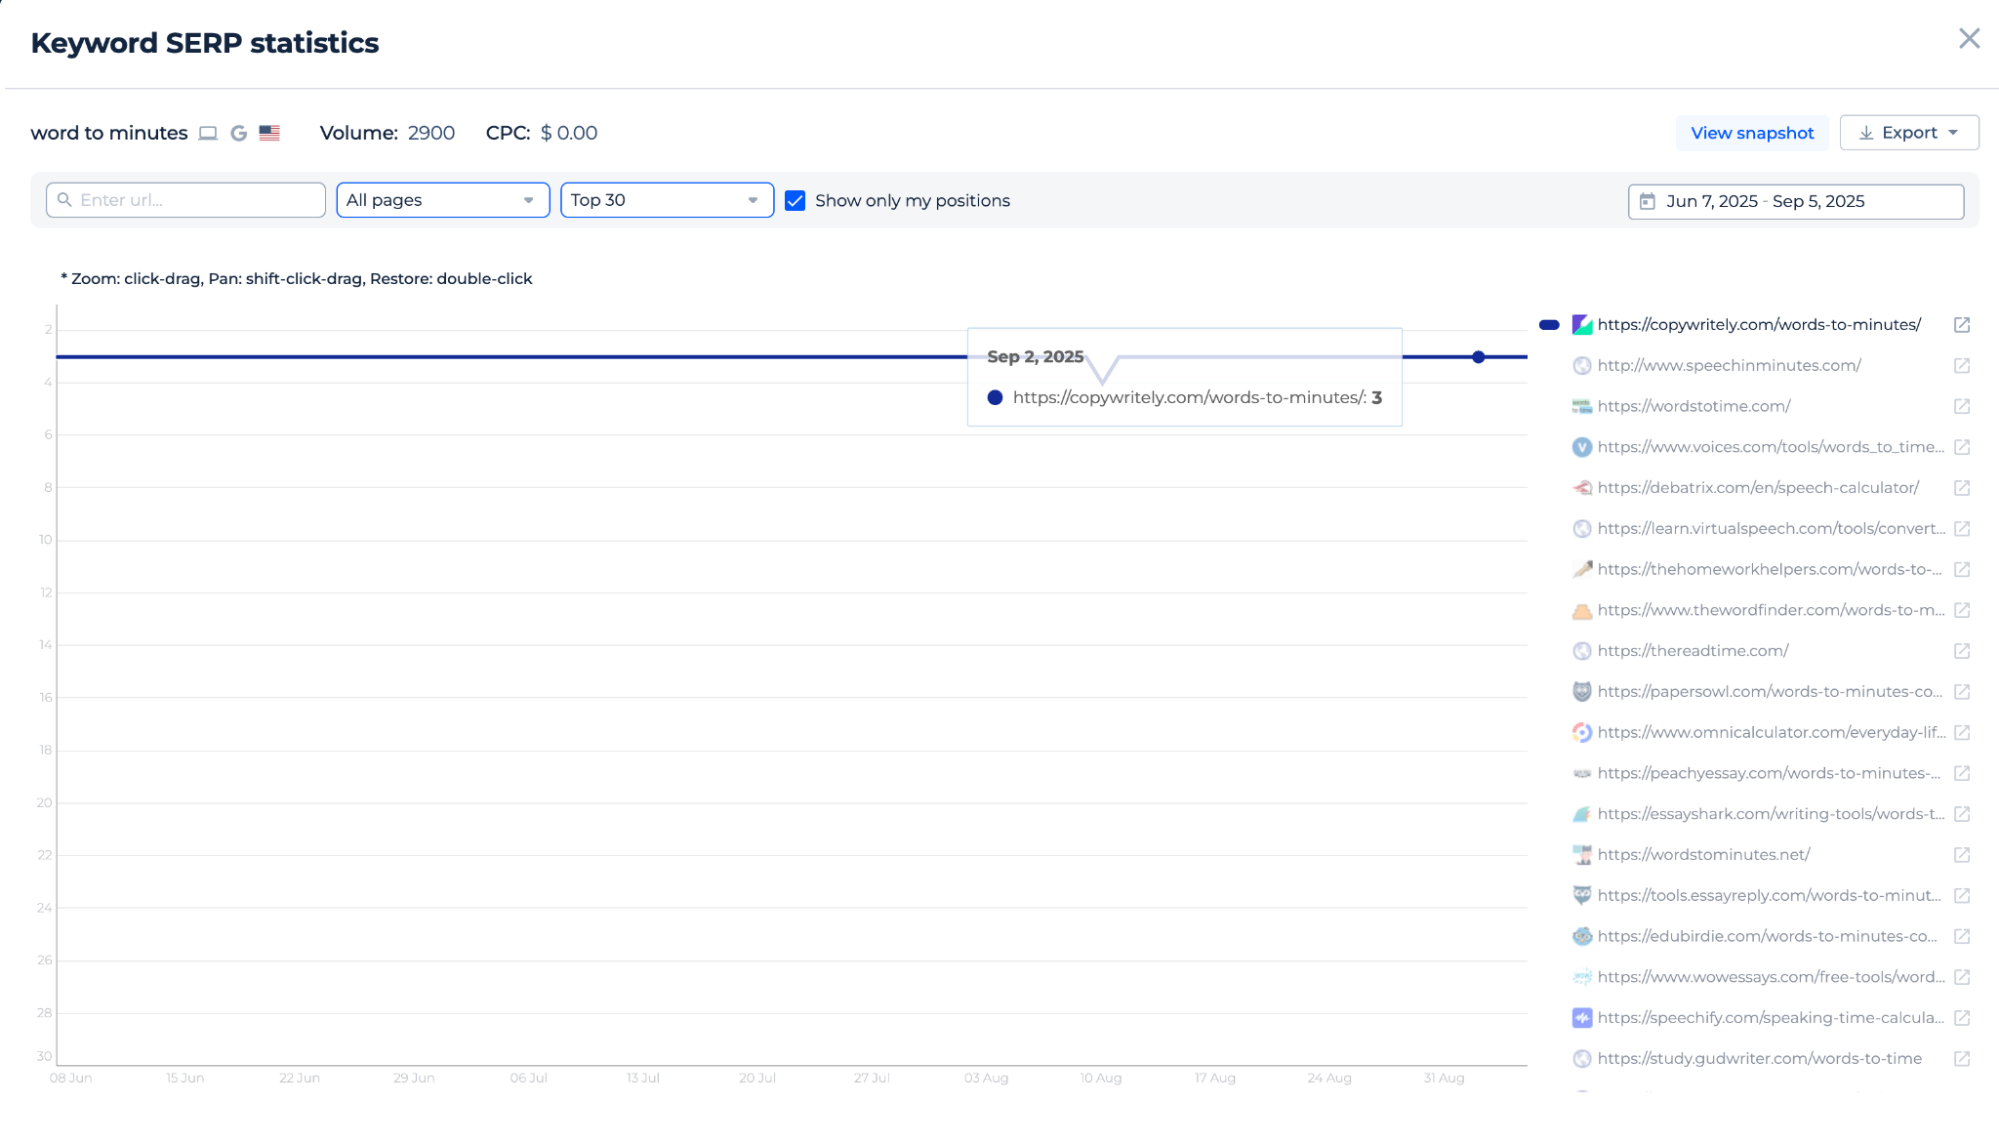Toggle thewordfinder.com series in legend

(1771, 611)
